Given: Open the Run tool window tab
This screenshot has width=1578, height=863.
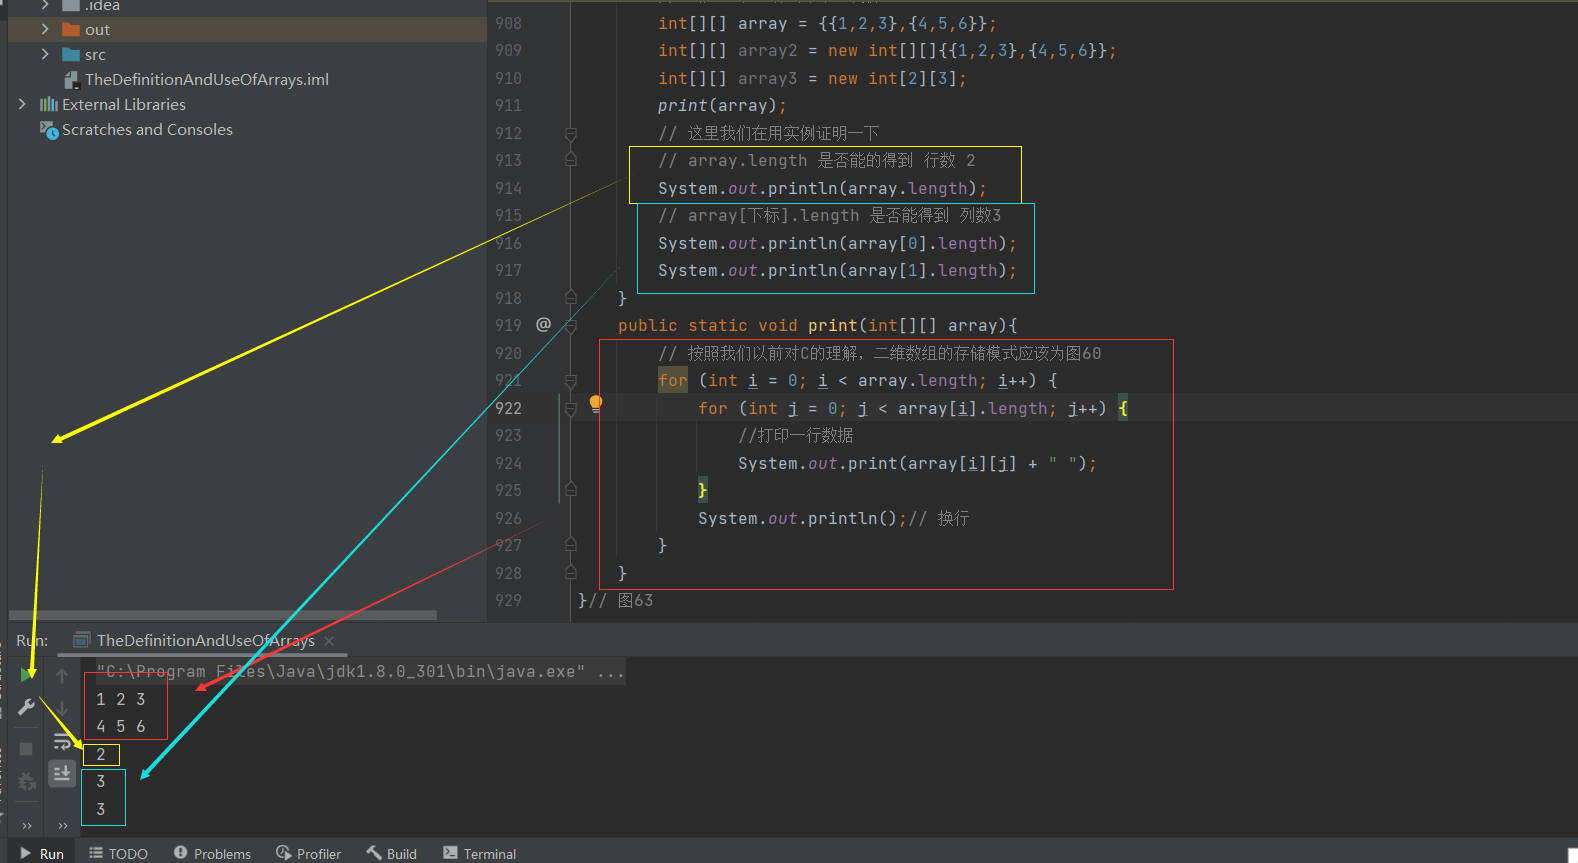Looking at the screenshot, I should [x=42, y=853].
